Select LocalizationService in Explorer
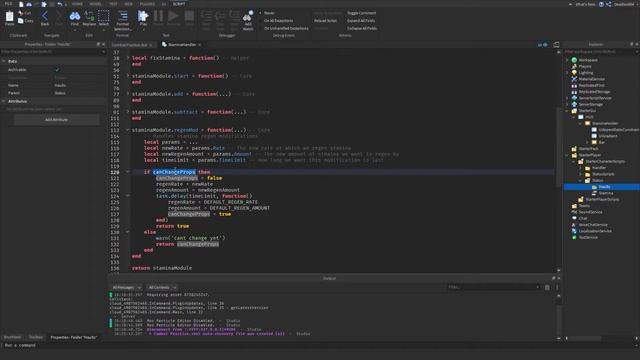The width and height of the screenshot is (640, 360). coord(595,231)
